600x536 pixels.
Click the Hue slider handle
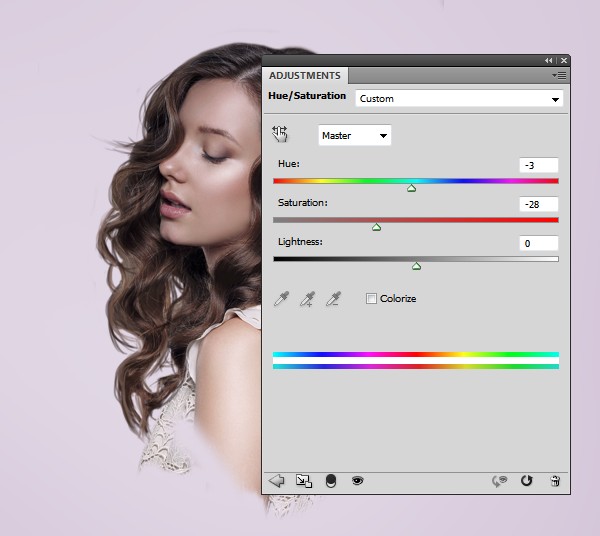tap(411, 188)
